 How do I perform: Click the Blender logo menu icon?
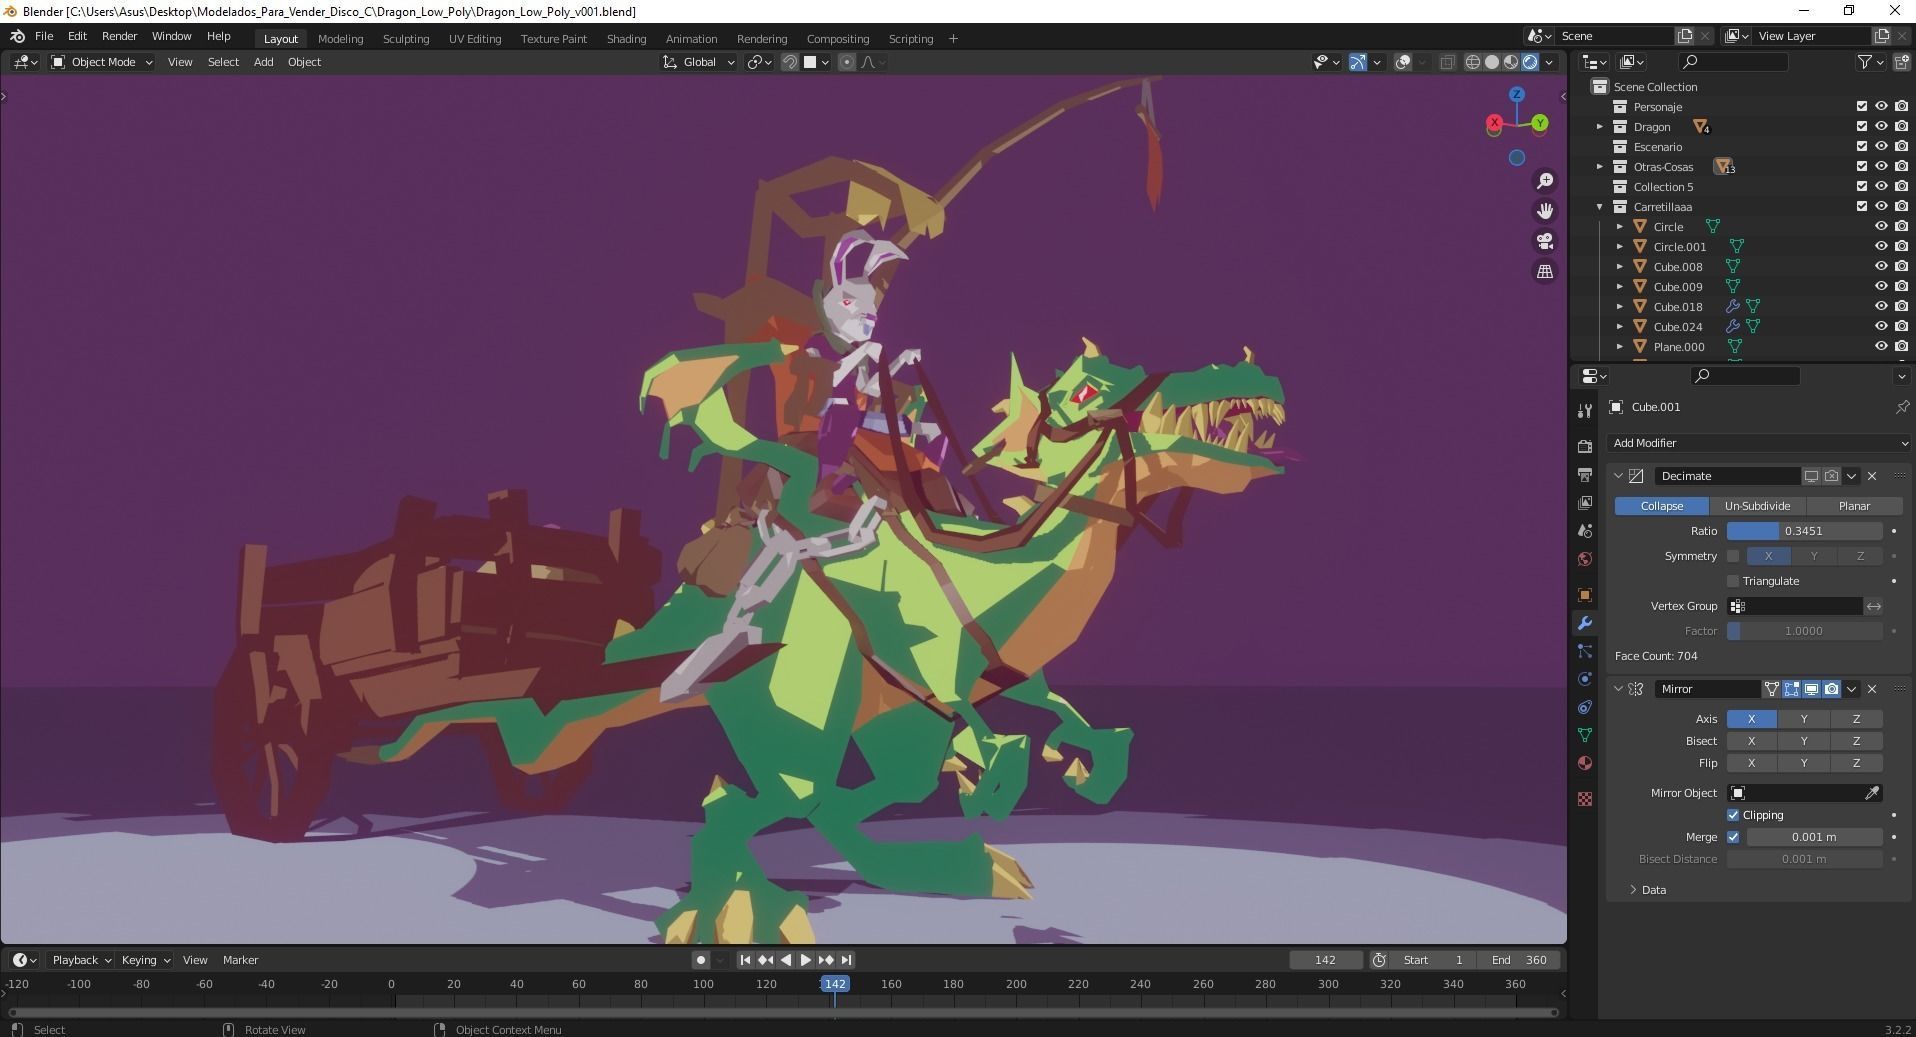pyautogui.click(x=17, y=36)
